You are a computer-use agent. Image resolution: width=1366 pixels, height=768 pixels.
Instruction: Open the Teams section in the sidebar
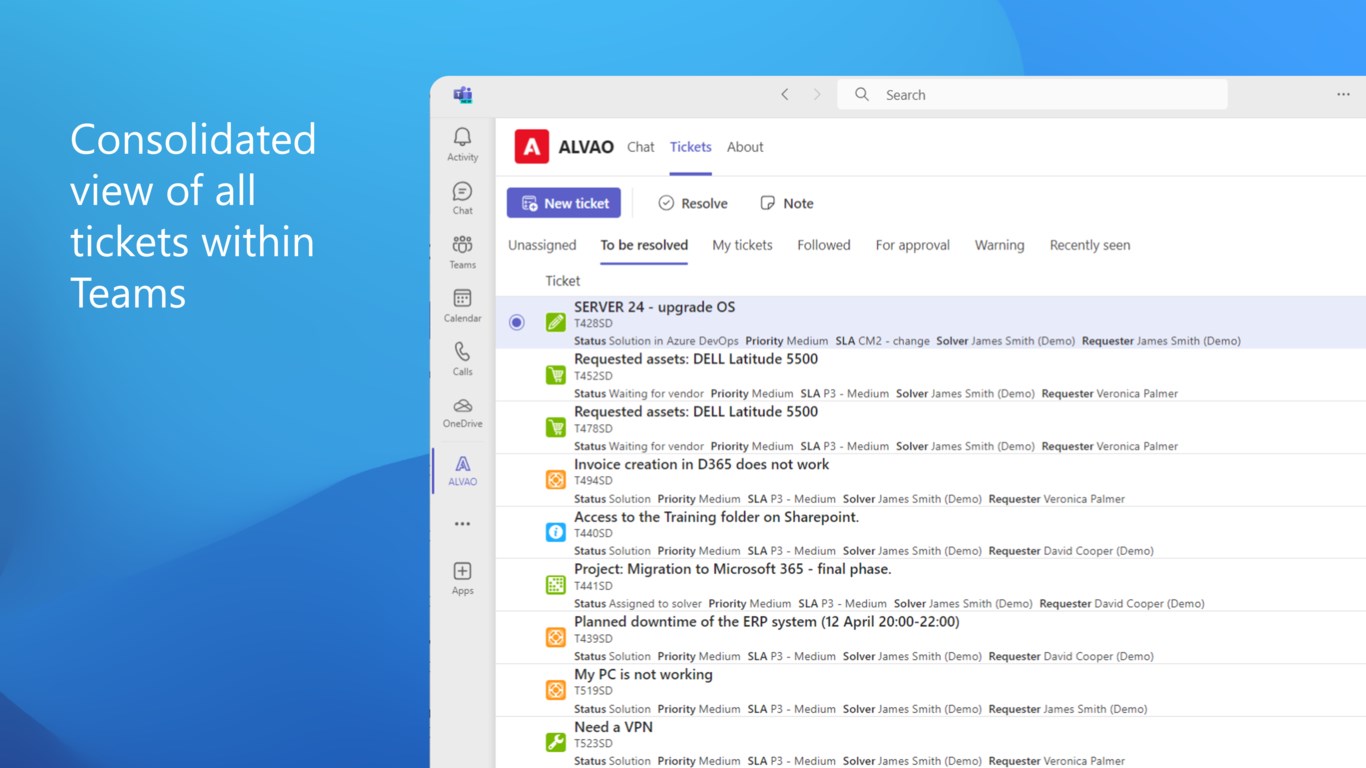tap(462, 251)
